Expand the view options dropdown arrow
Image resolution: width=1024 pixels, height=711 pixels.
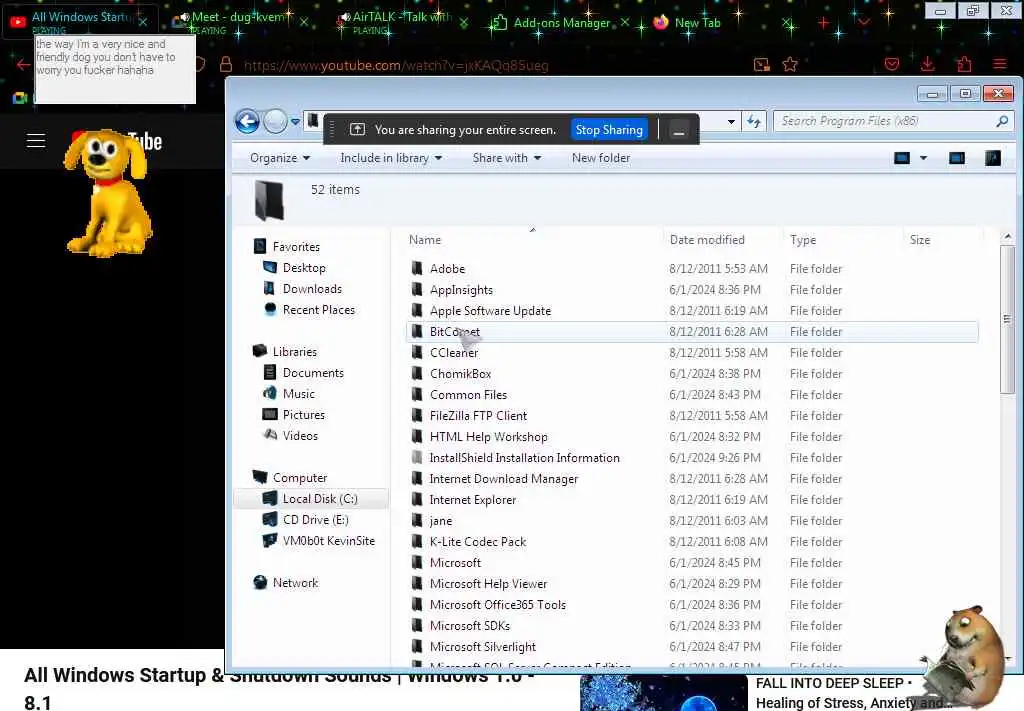(x=923, y=158)
